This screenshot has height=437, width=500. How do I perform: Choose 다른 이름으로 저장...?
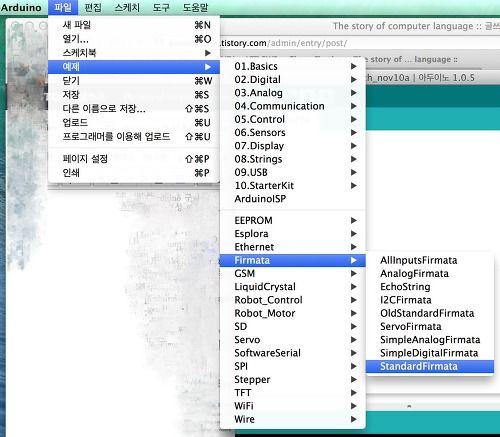tap(134, 109)
